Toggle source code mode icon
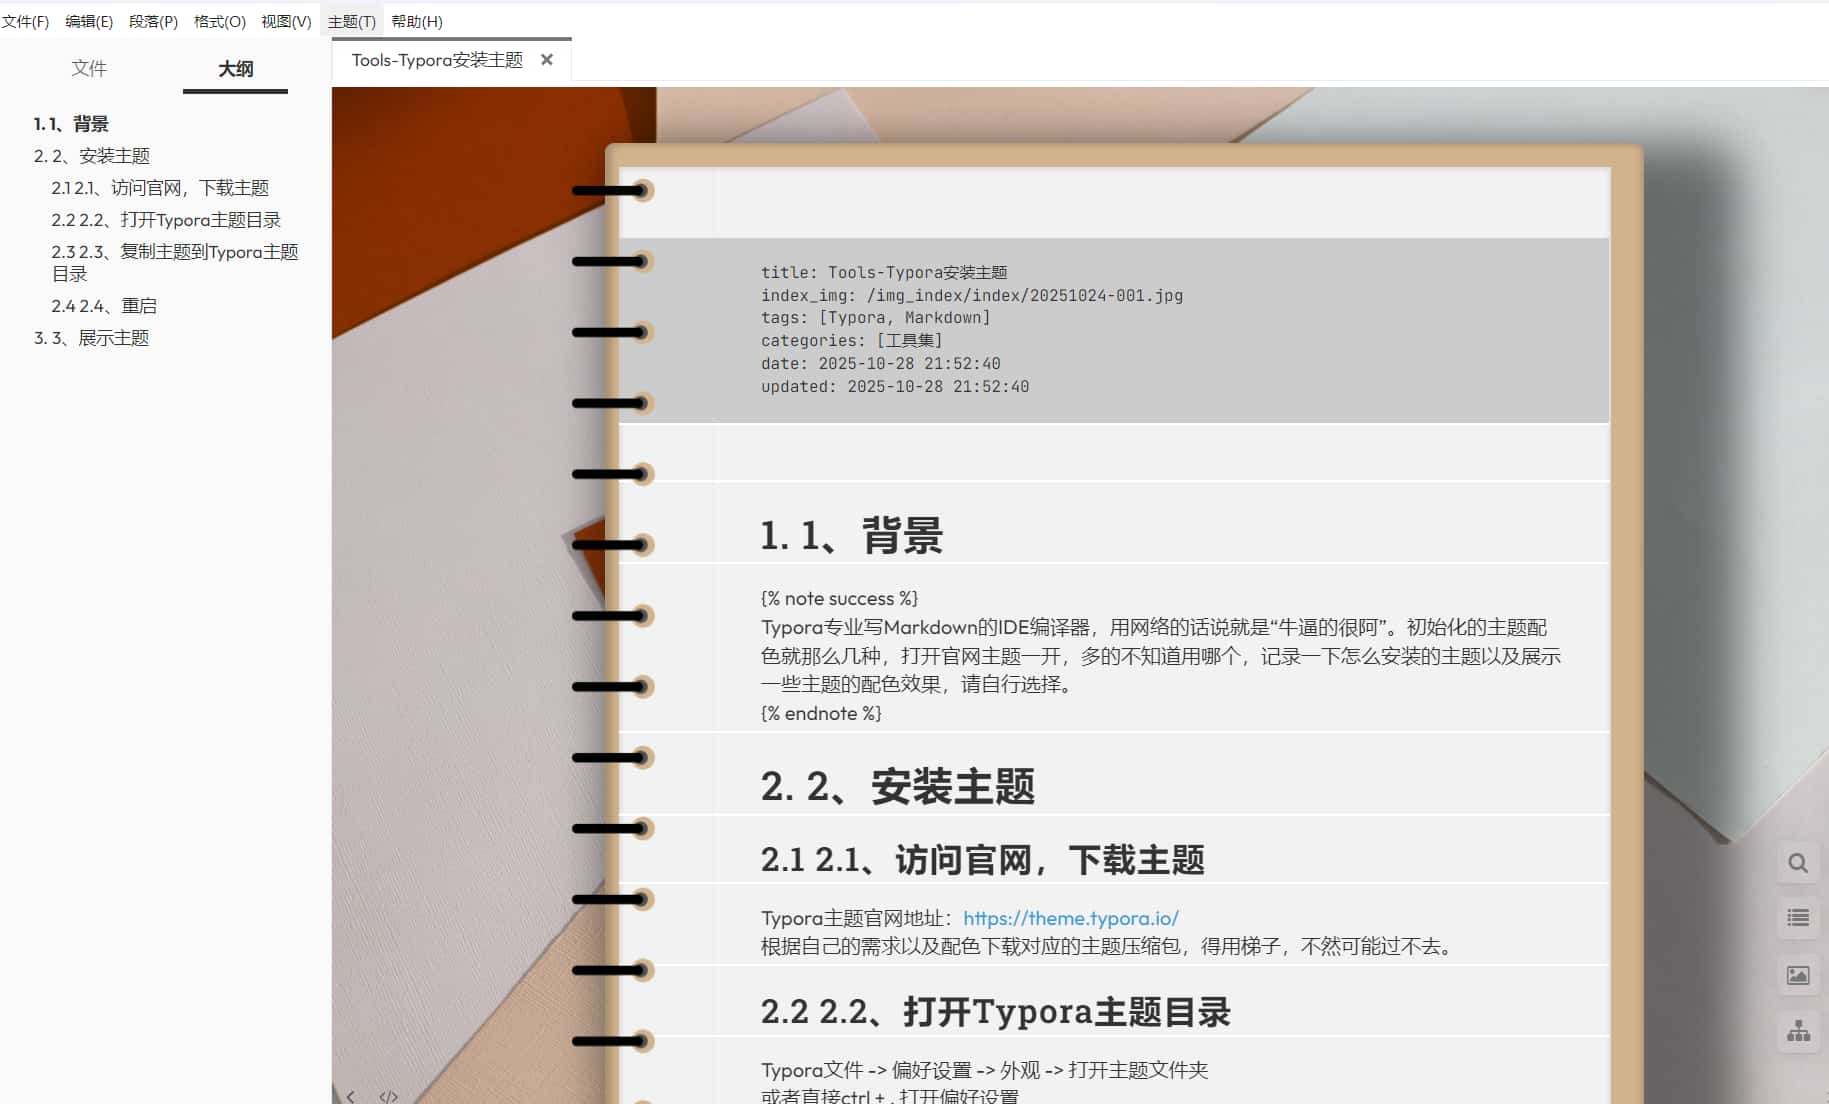 click(x=389, y=1096)
